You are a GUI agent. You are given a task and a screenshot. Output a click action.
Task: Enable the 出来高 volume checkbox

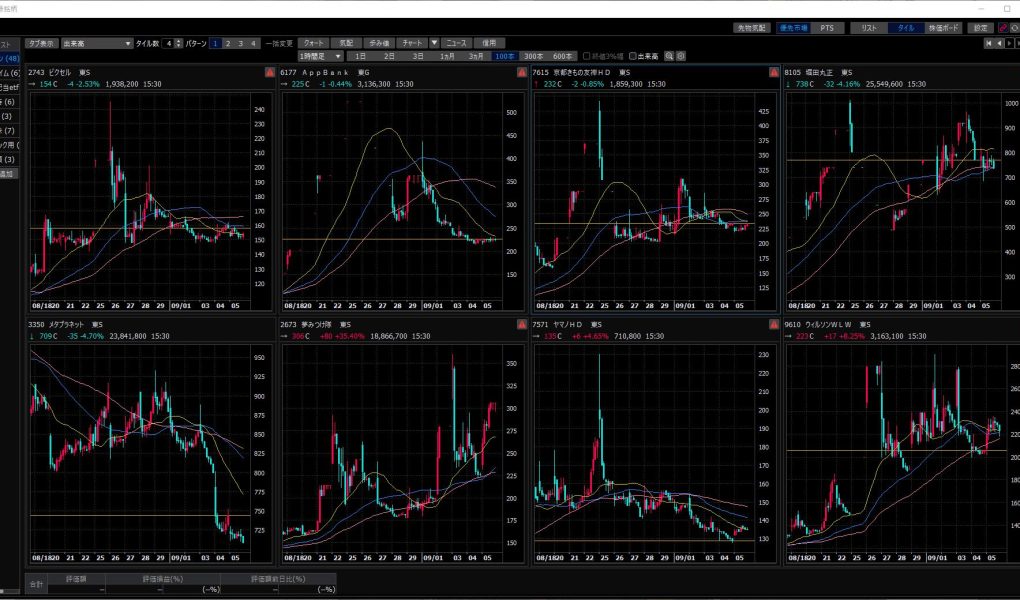(632, 56)
